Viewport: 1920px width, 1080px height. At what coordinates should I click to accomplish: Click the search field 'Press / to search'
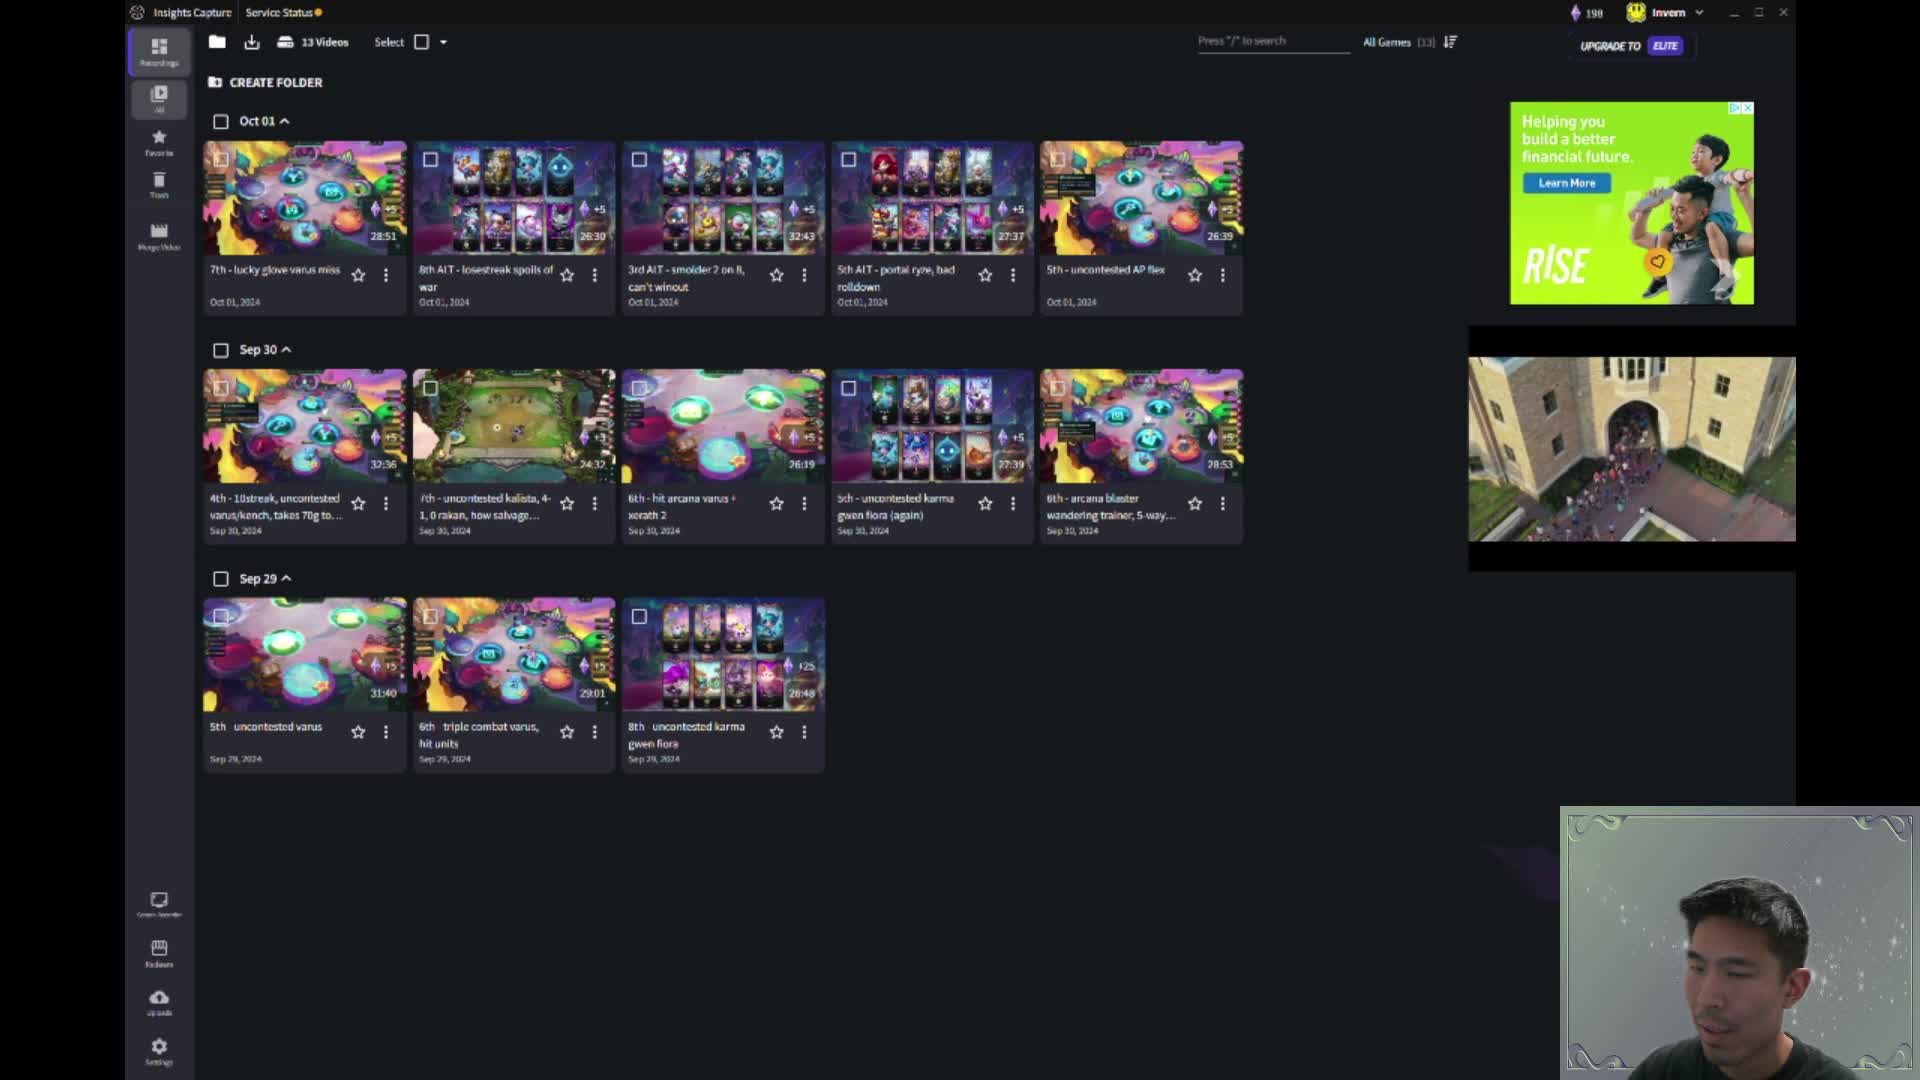coord(1273,41)
